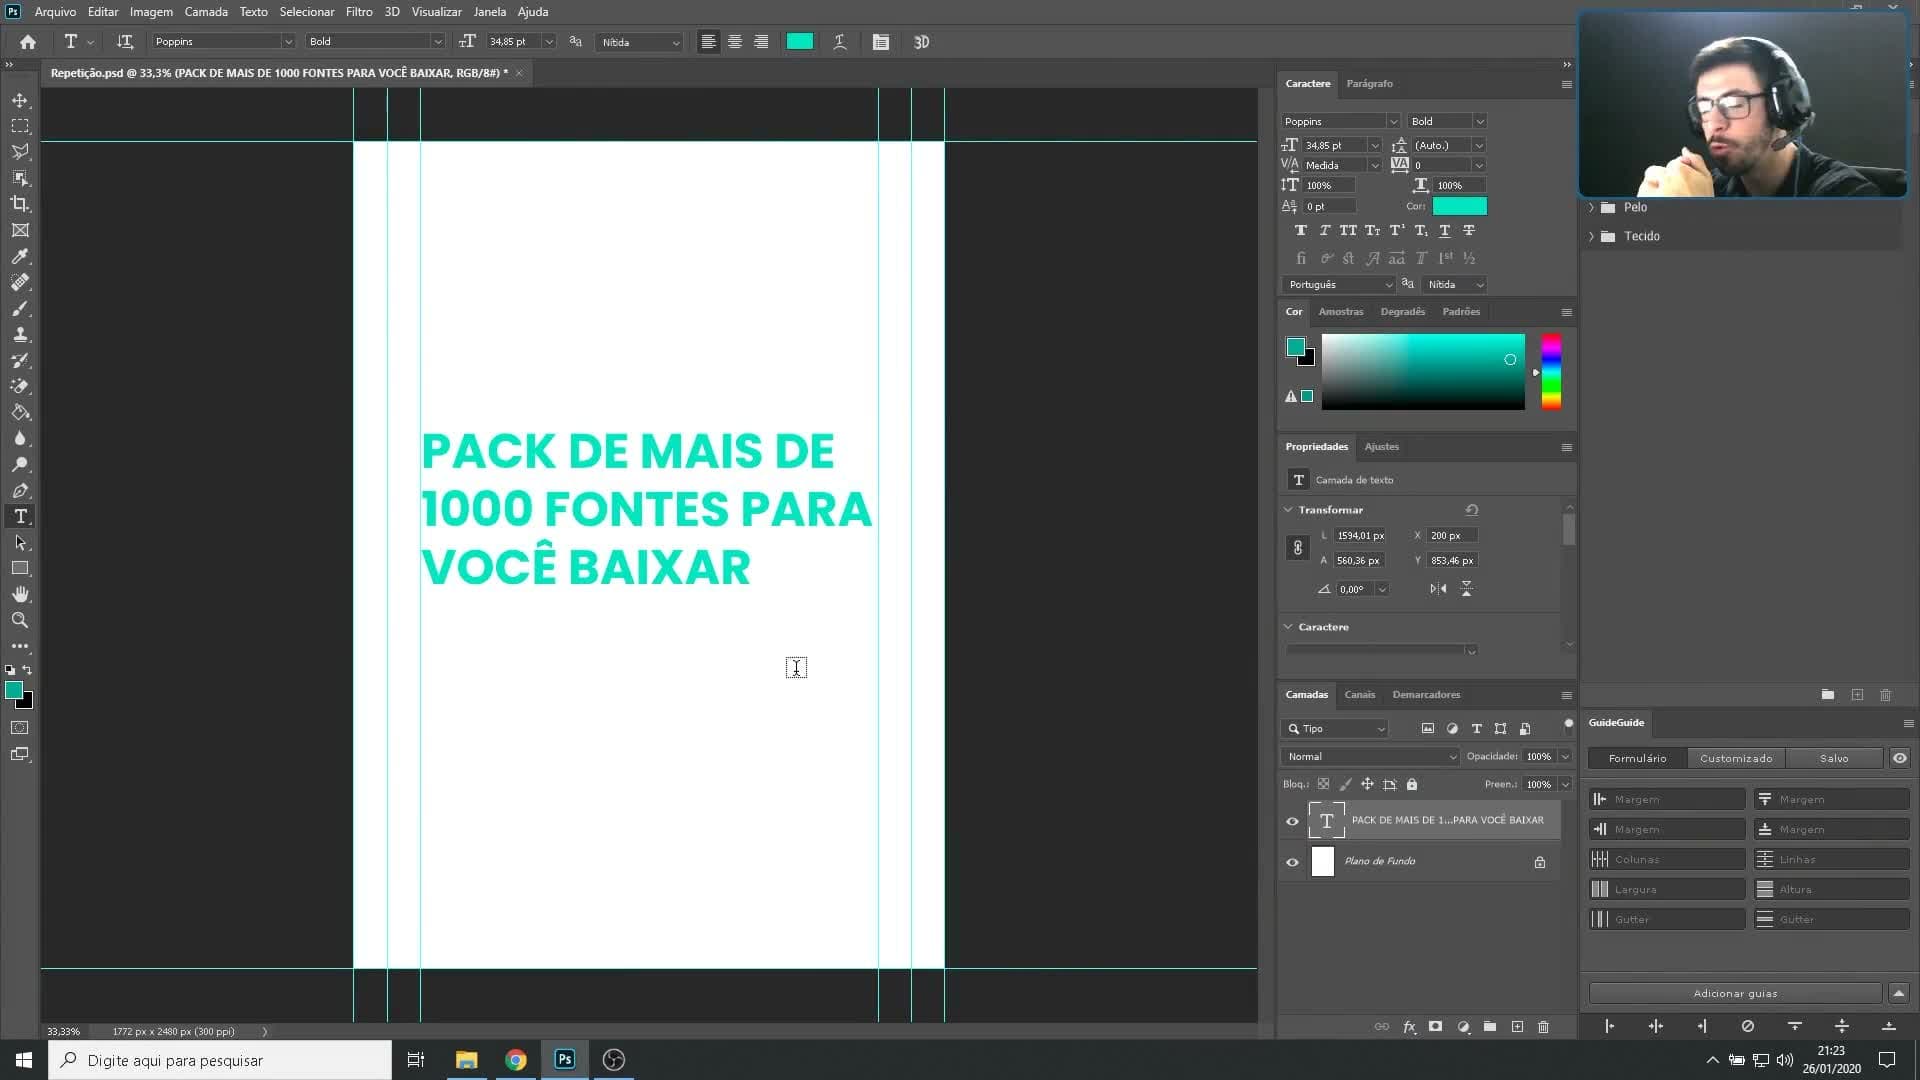Select the Rectangular Marquee tool

click(20, 126)
